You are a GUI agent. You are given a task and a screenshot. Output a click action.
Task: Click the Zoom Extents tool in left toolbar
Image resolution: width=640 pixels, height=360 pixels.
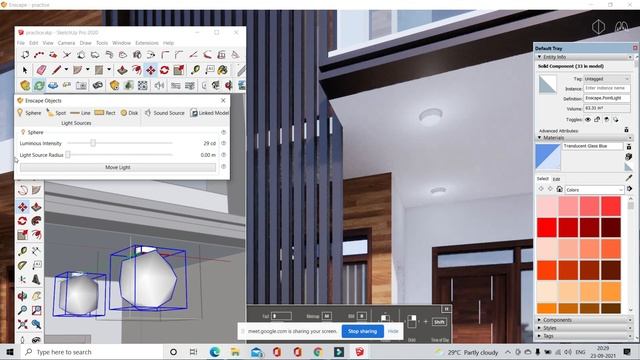(x=22, y=324)
